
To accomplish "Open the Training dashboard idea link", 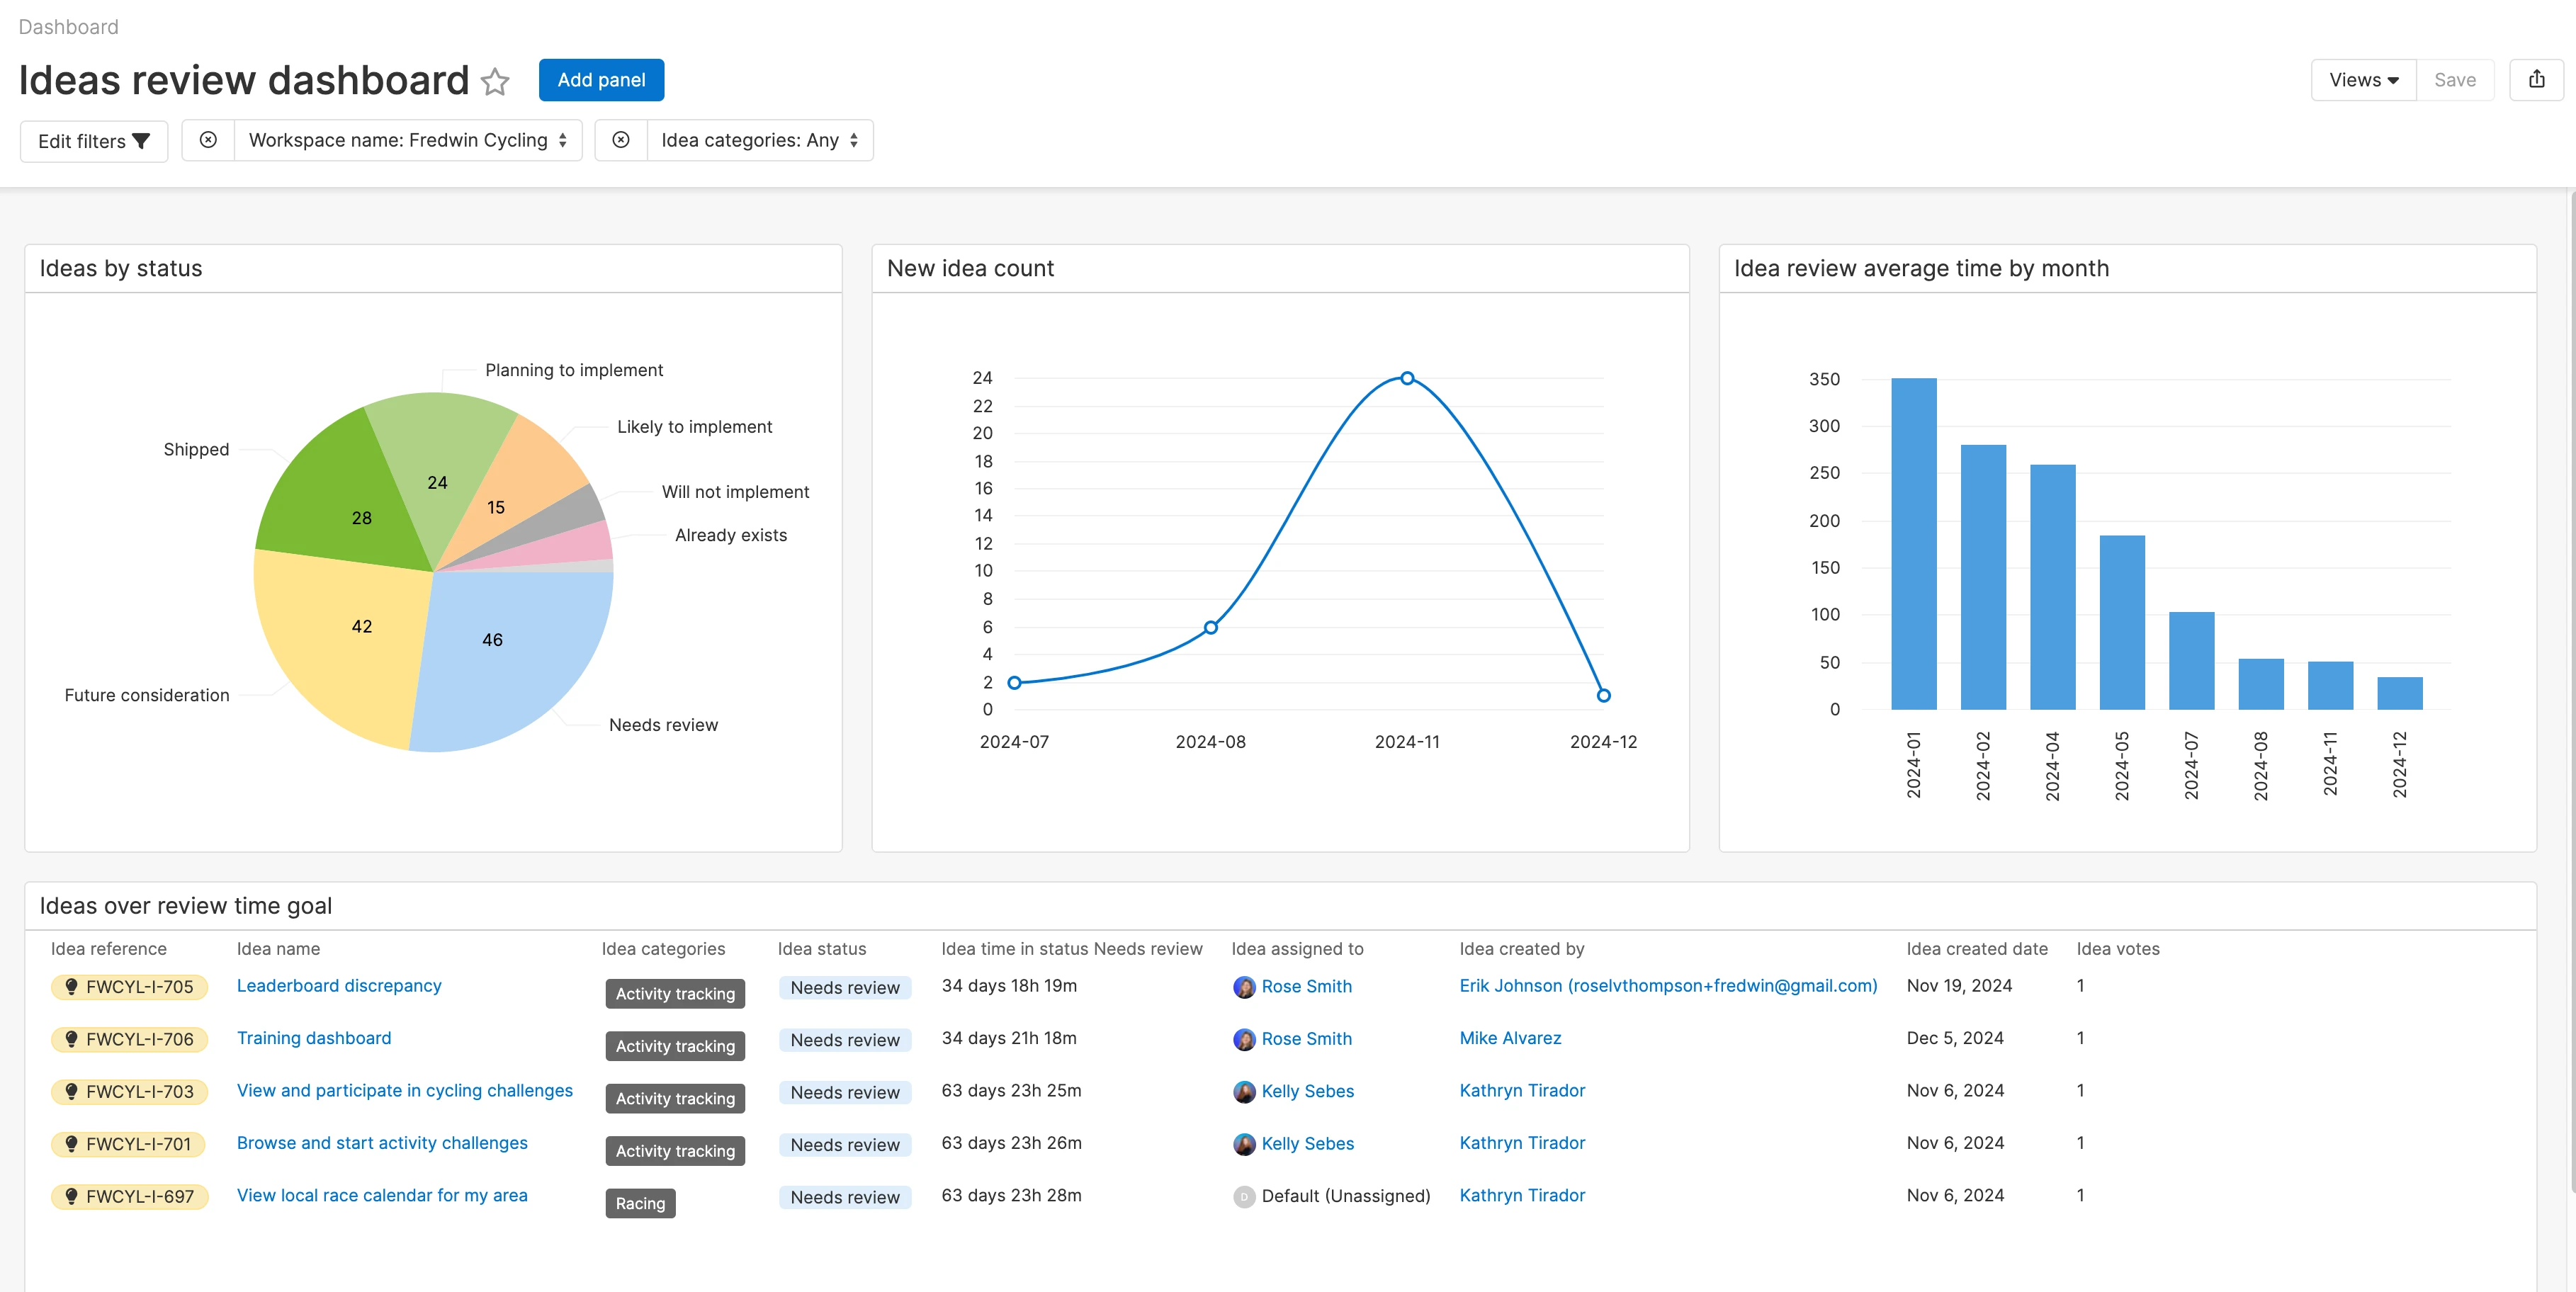I will click(314, 1038).
